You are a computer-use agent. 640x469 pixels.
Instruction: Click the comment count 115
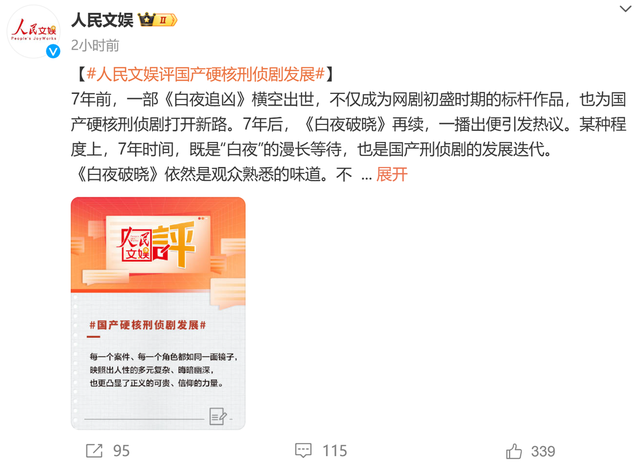335,451
